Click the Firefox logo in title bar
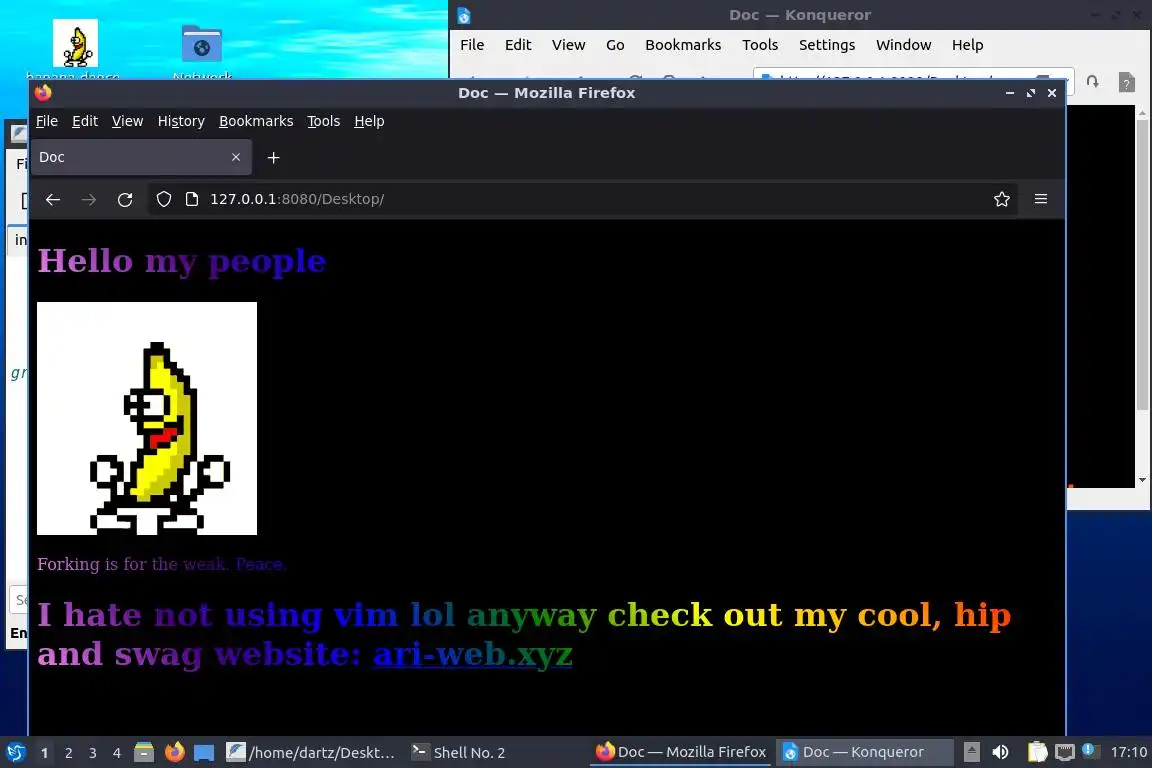The width and height of the screenshot is (1152, 768). click(43, 93)
